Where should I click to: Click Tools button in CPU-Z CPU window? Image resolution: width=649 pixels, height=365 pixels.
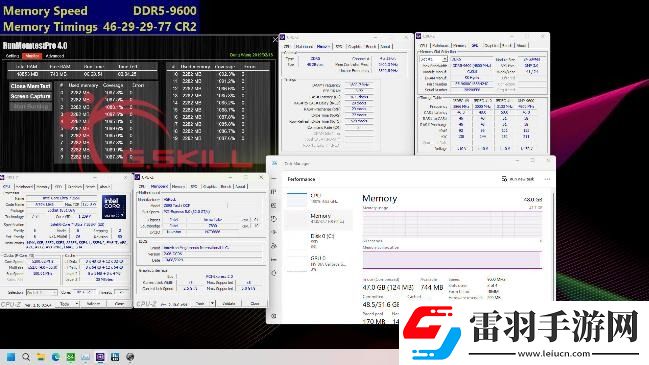[65, 304]
